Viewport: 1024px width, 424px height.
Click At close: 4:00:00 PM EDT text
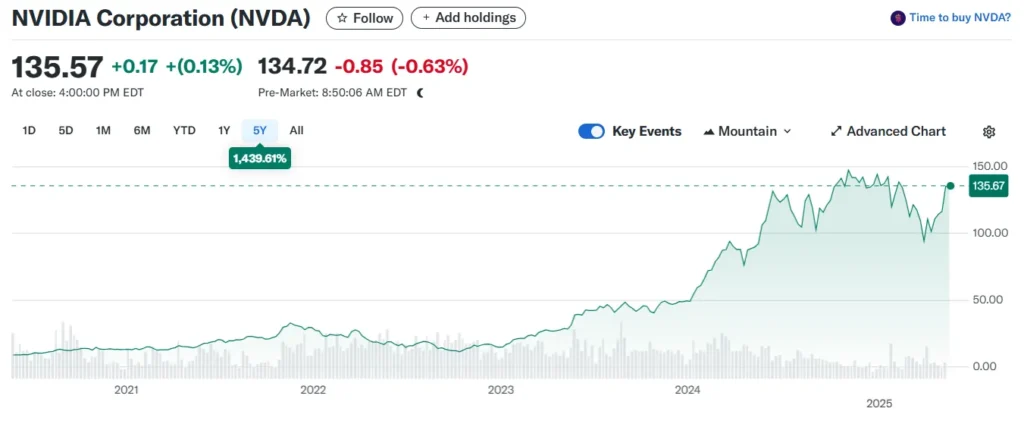click(78, 93)
